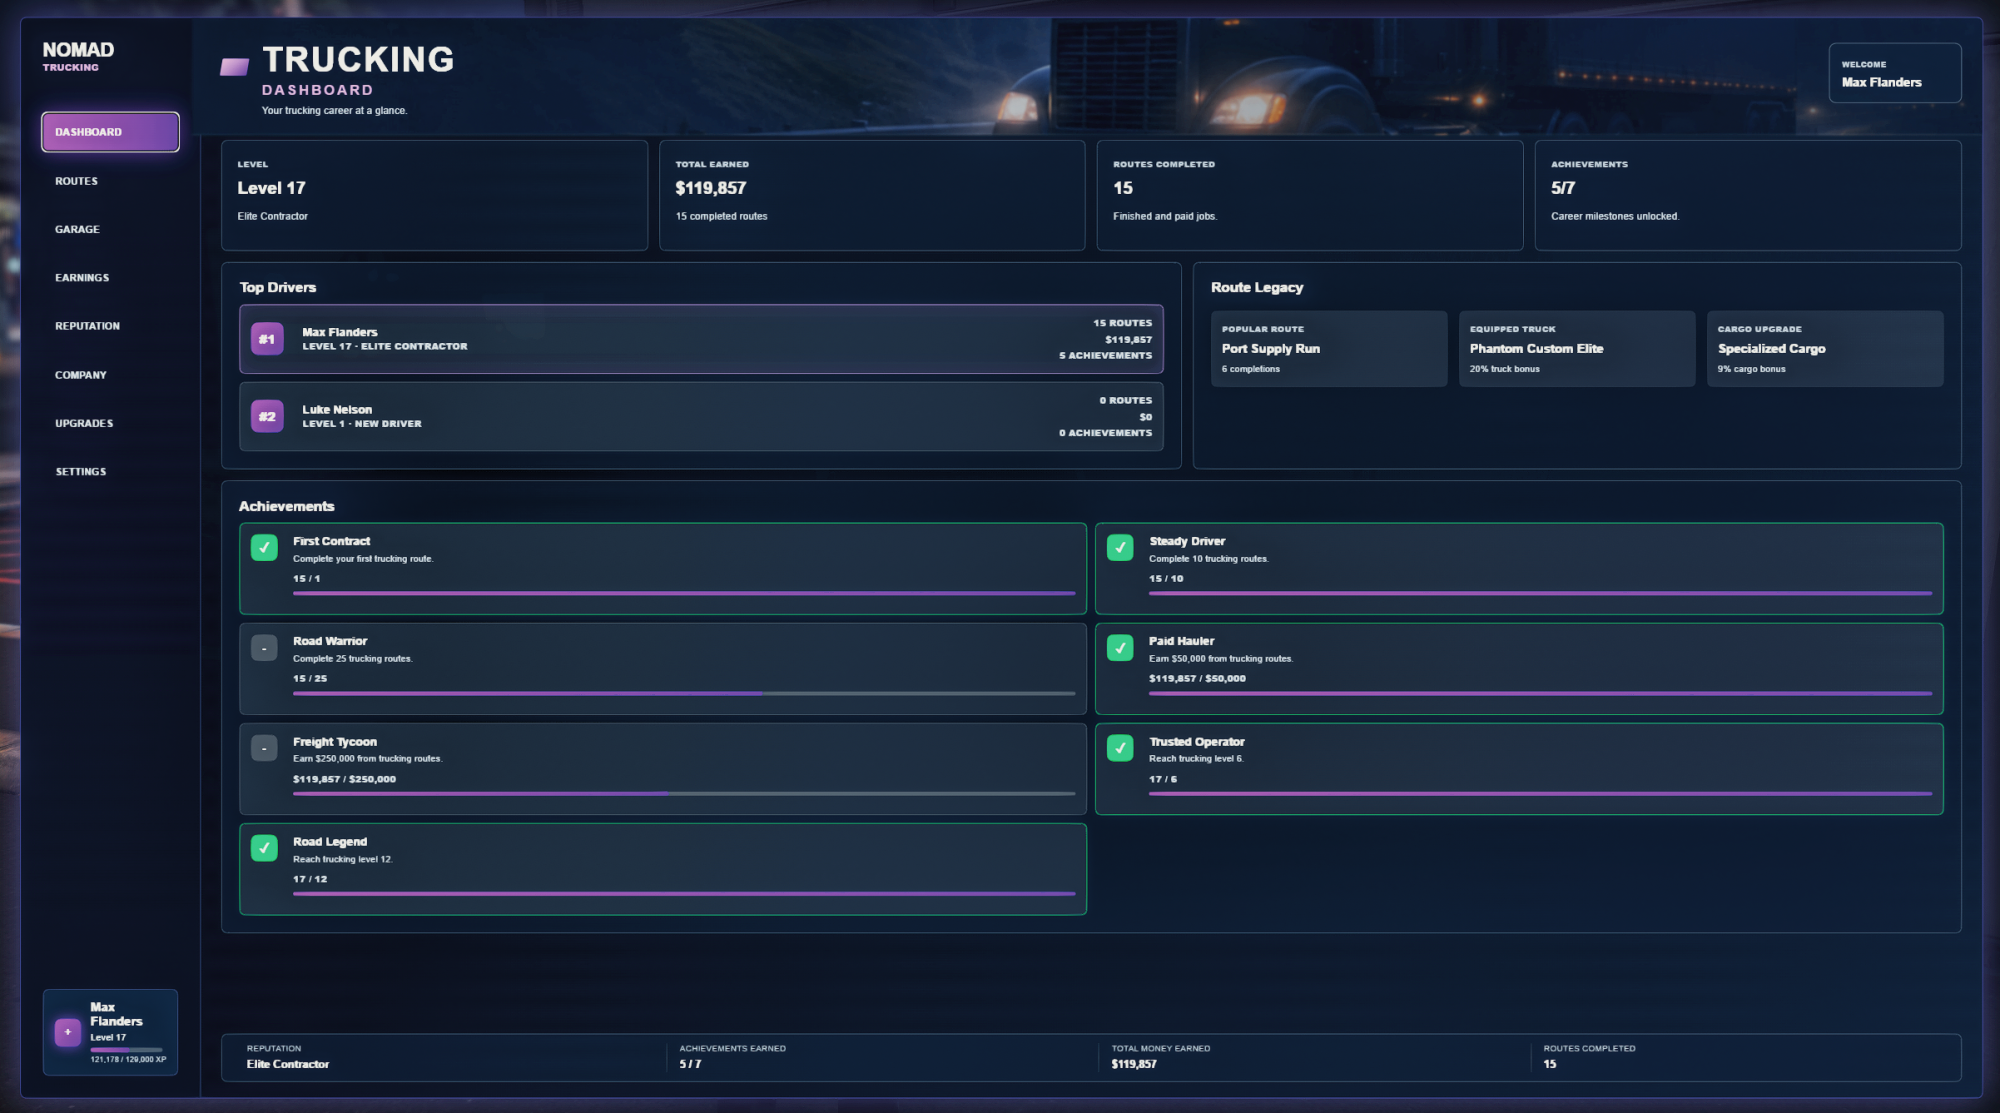
Task: Click Paid Hauler completed check icon
Action: click(x=1120, y=648)
